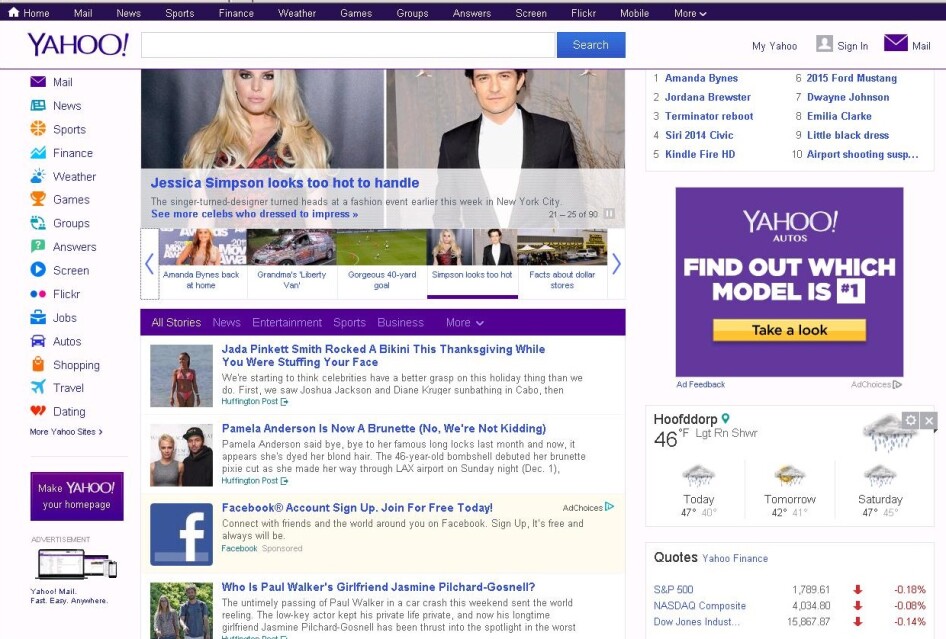
Task: Click the Home house icon in top bar
Action: tap(13, 12)
